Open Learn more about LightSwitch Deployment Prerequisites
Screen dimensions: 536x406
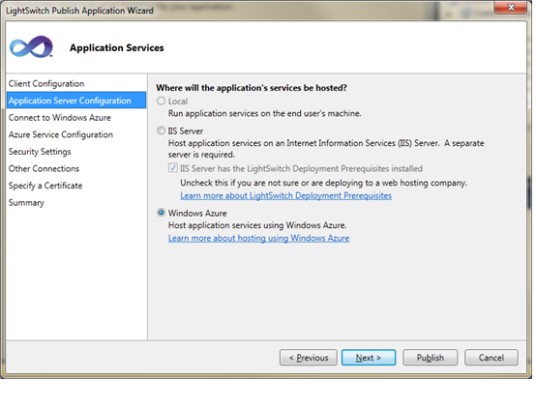[286, 196]
